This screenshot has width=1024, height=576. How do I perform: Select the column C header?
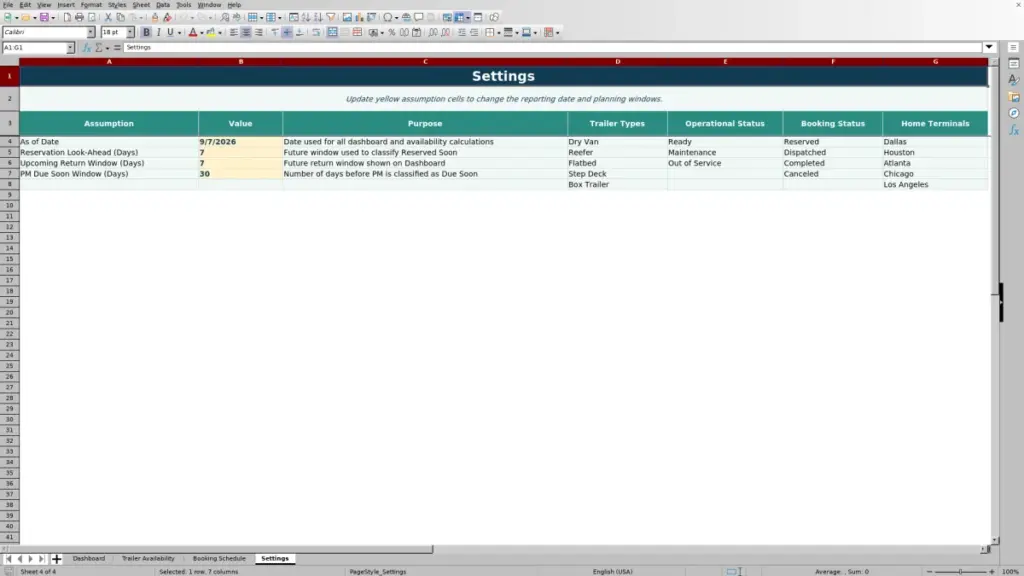tap(425, 61)
